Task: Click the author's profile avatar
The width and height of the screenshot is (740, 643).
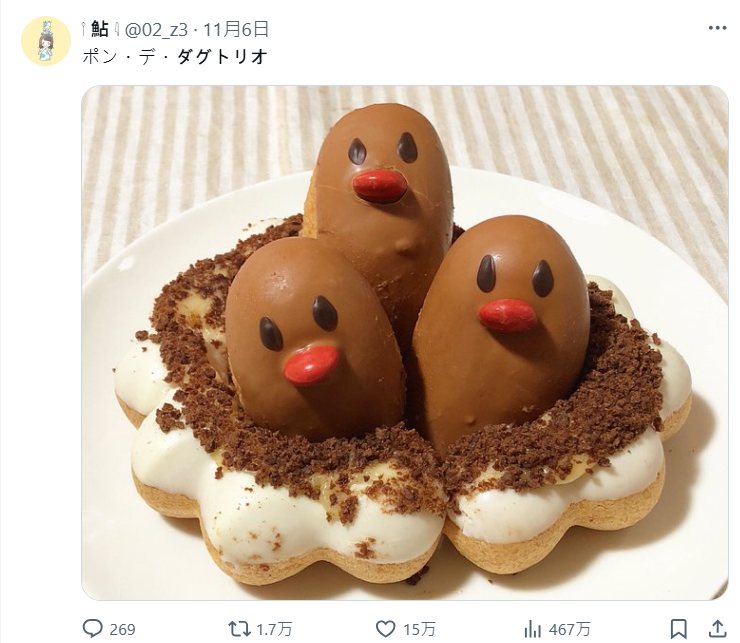Action: tap(46, 41)
